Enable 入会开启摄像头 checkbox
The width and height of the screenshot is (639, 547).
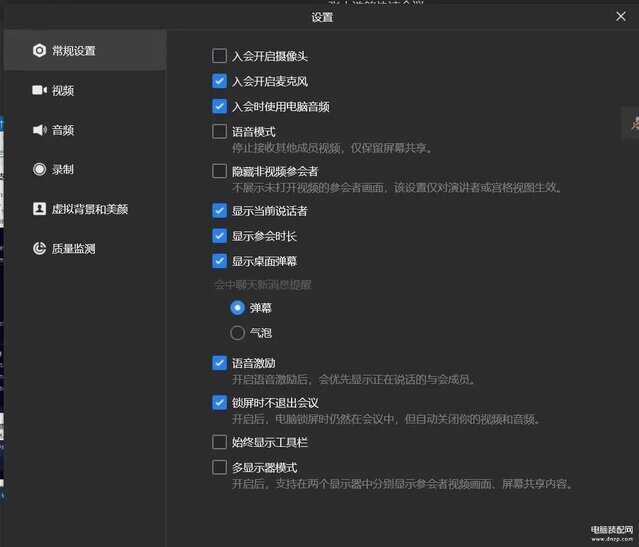(x=219, y=56)
